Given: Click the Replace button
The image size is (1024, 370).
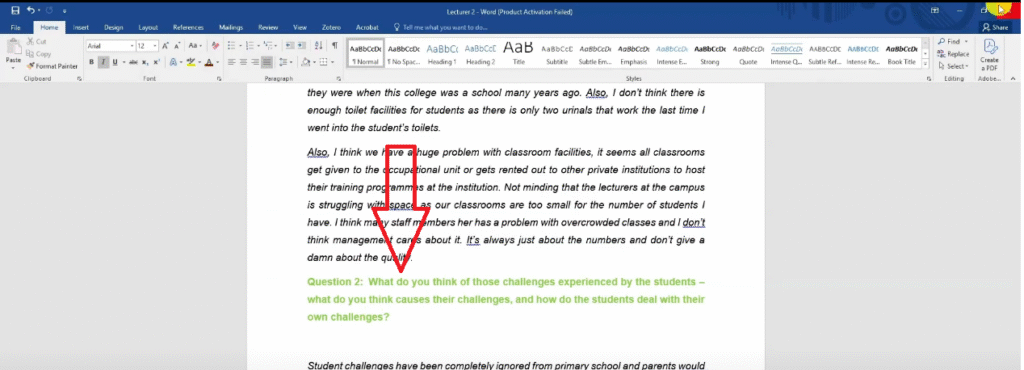Looking at the screenshot, I should click(x=953, y=54).
